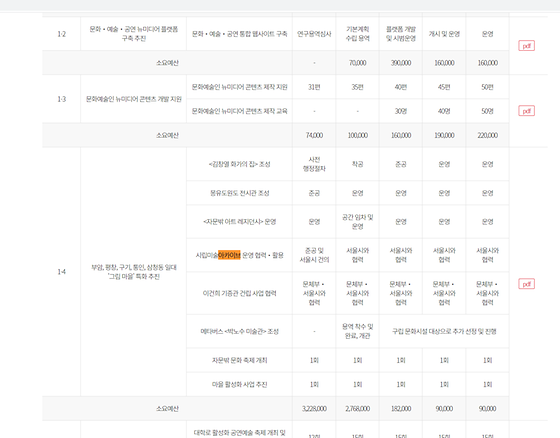This screenshot has height=438, width=560.
Task: Select the '35편' cell
Action: pyautogui.click(x=358, y=87)
